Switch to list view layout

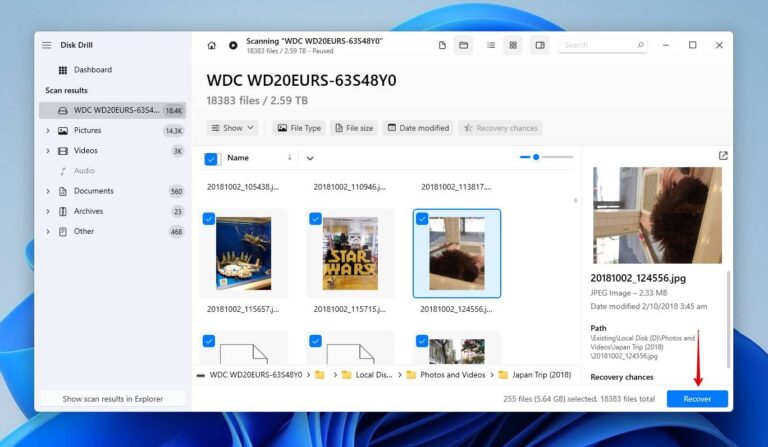coord(491,45)
